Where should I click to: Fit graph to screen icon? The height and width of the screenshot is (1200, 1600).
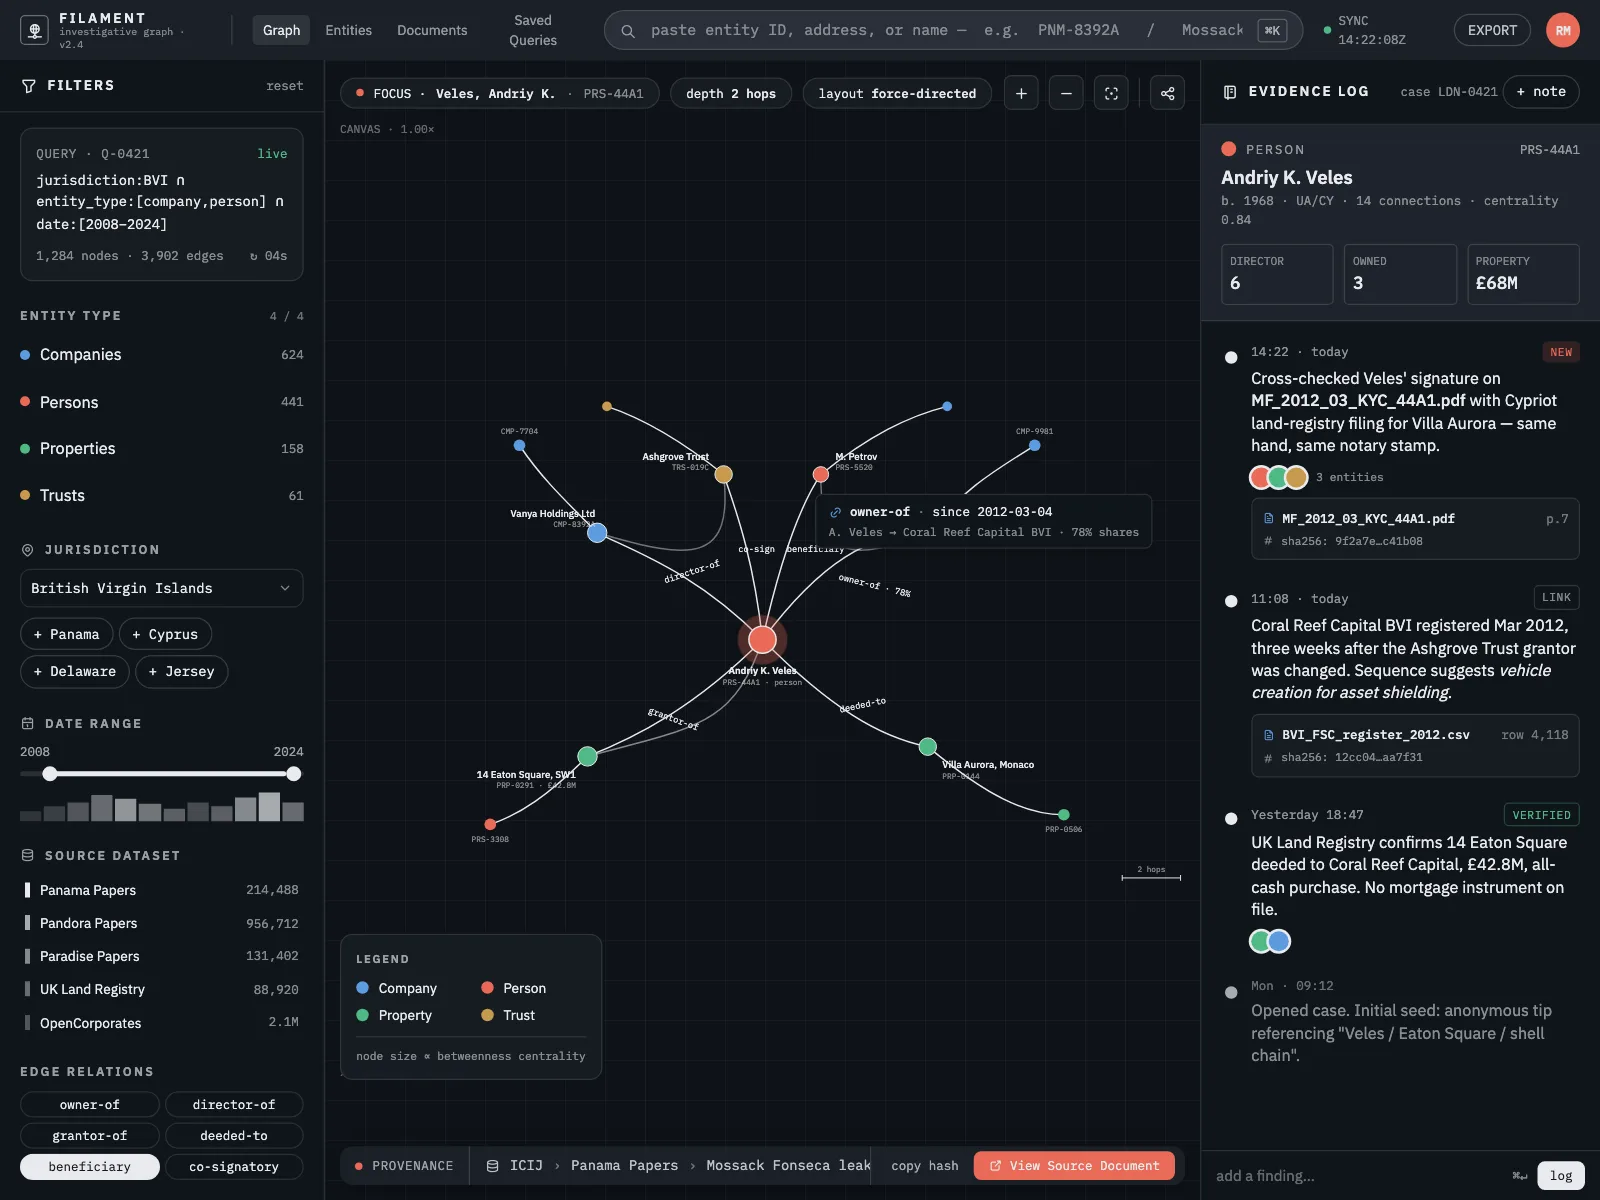[x=1111, y=93]
